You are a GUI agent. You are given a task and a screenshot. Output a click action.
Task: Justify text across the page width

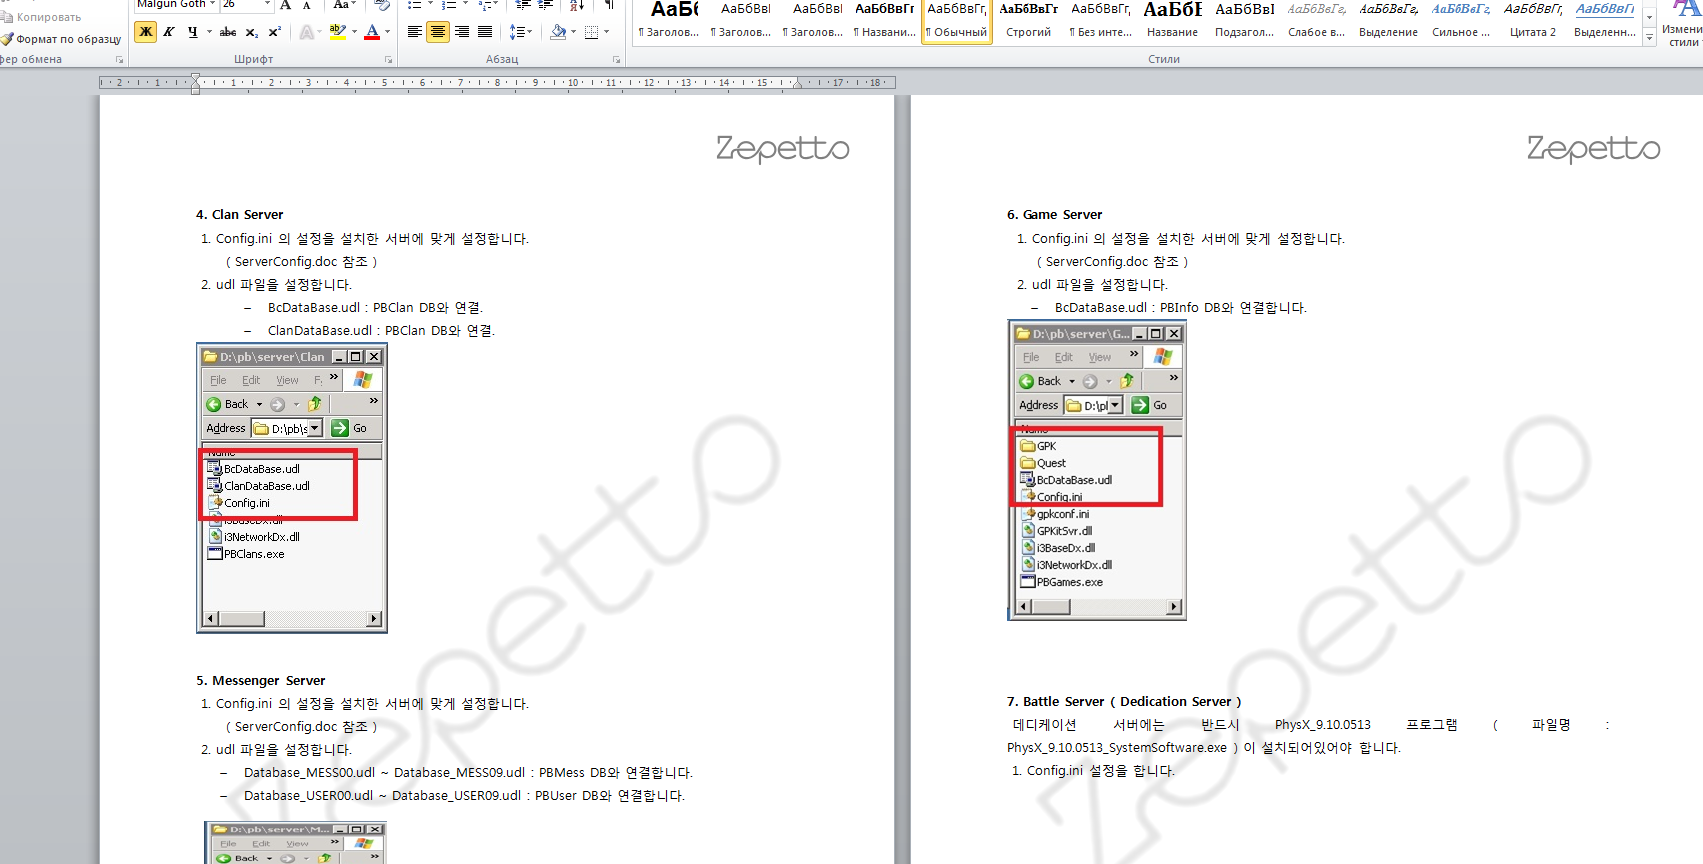click(485, 32)
